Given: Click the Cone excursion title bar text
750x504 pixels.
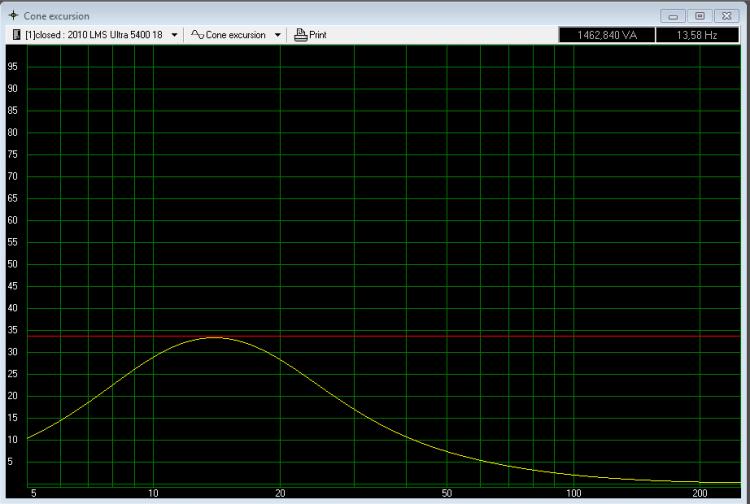Looking at the screenshot, I should [56, 16].
